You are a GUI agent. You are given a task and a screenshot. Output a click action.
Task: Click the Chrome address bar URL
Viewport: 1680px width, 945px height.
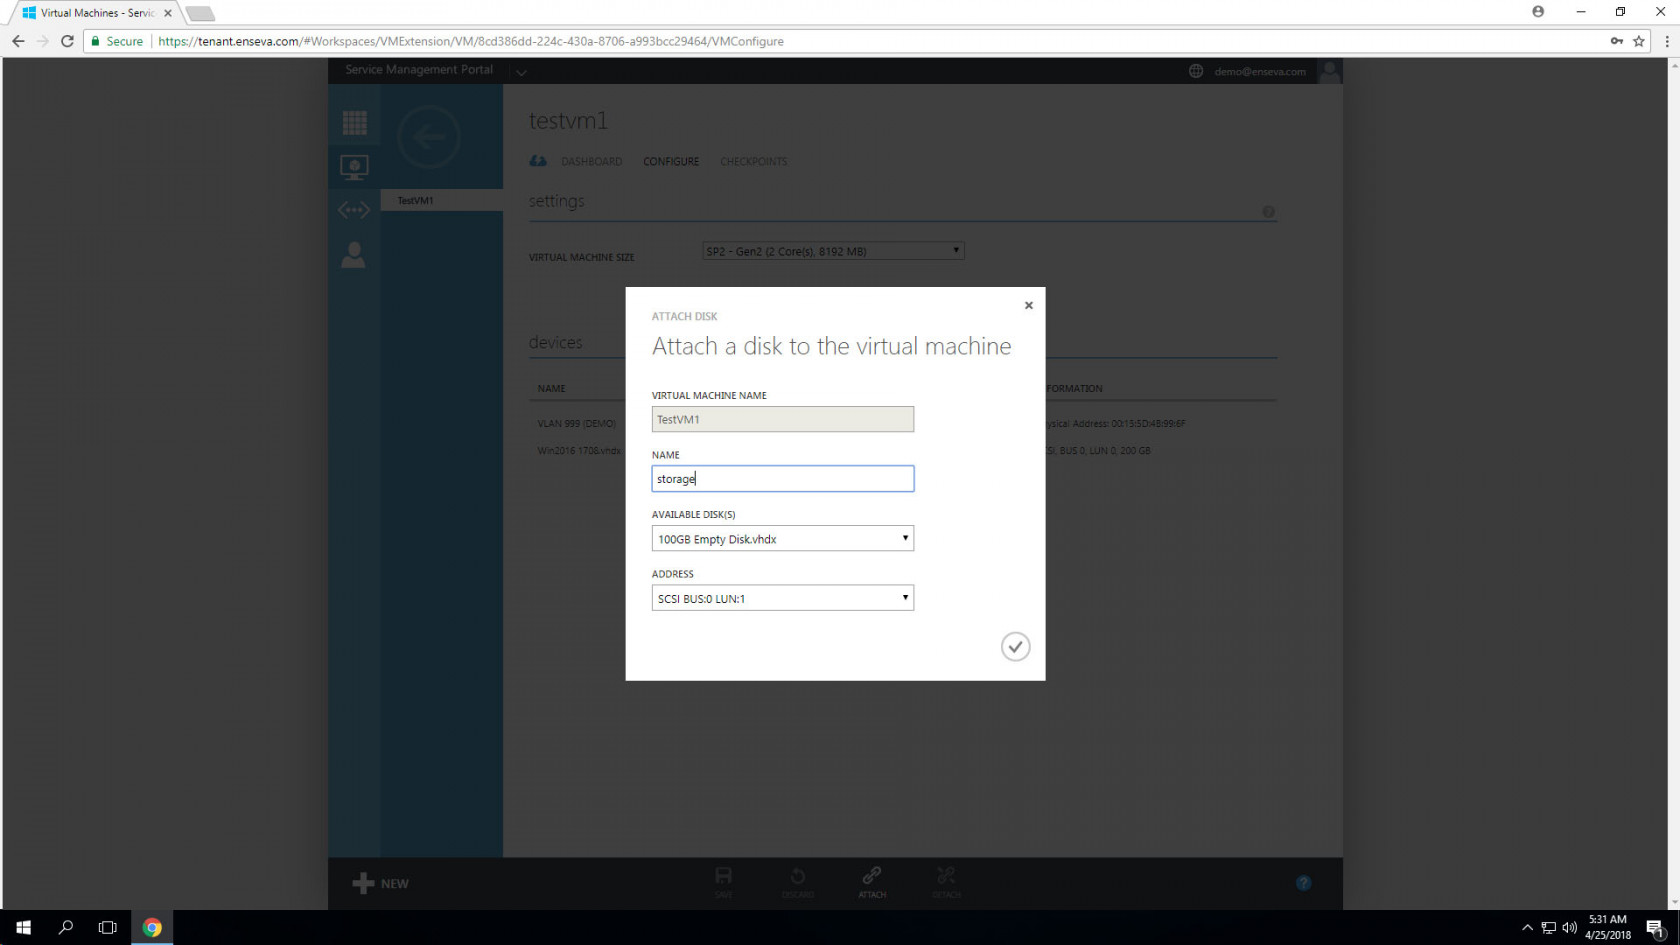click(470, 41)
